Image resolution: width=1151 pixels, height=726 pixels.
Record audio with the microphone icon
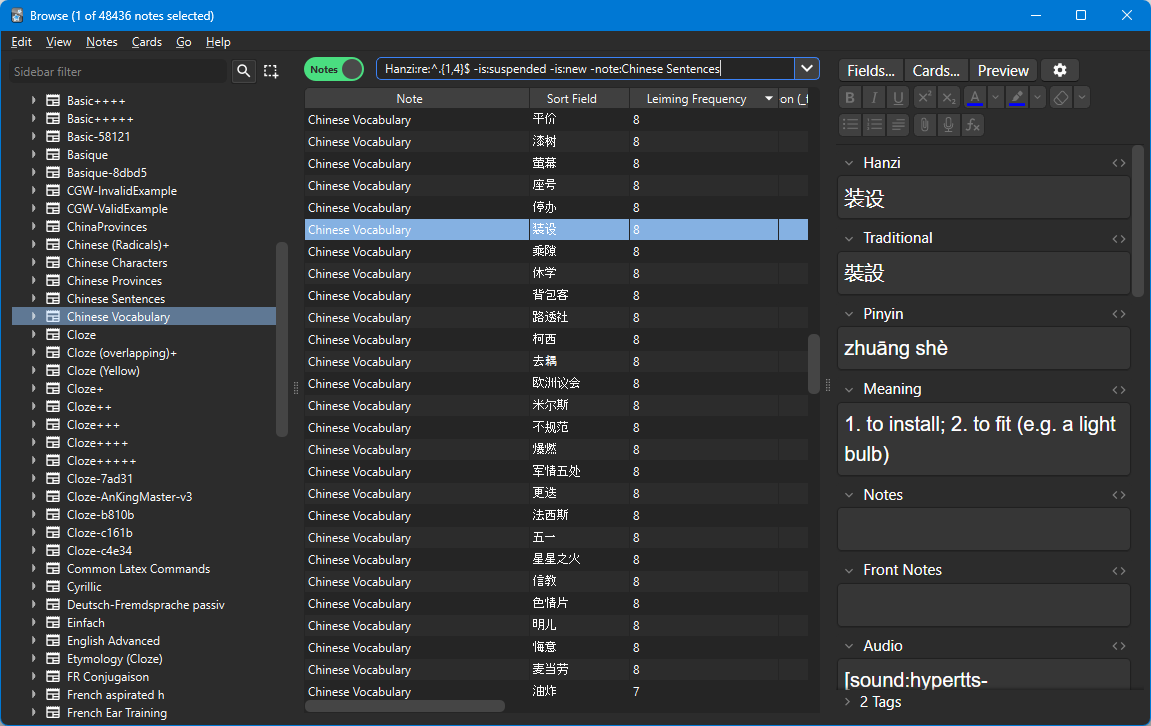949,125
